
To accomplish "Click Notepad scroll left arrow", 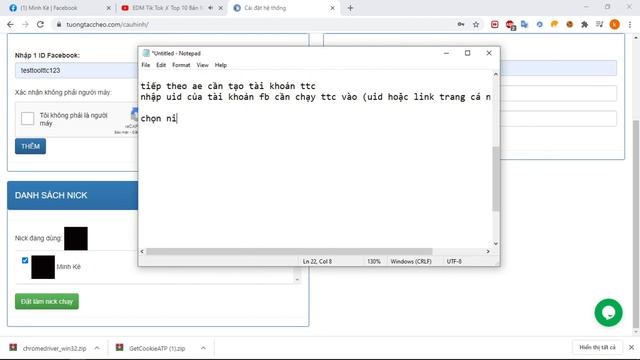I will coord(142,251).
